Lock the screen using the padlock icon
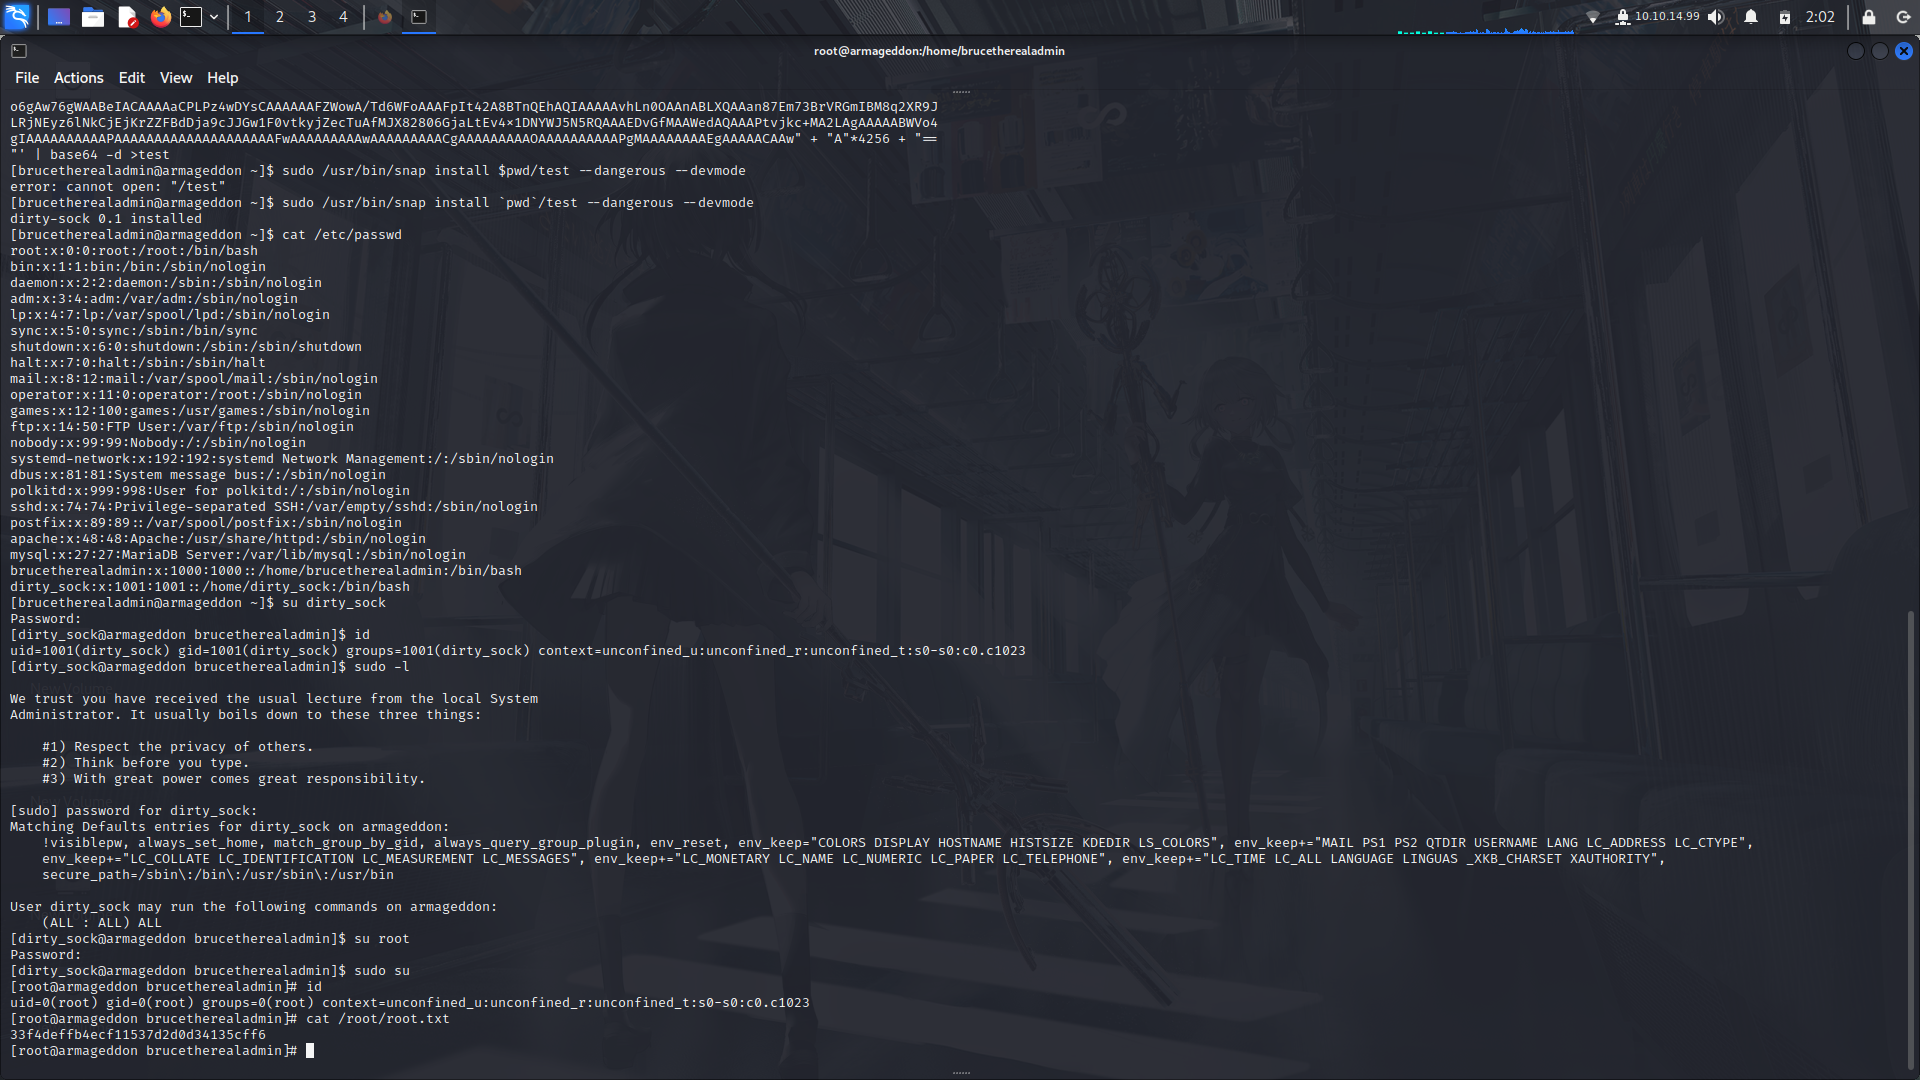This screenshot has width=1920, height=1080. [1869, 16]
